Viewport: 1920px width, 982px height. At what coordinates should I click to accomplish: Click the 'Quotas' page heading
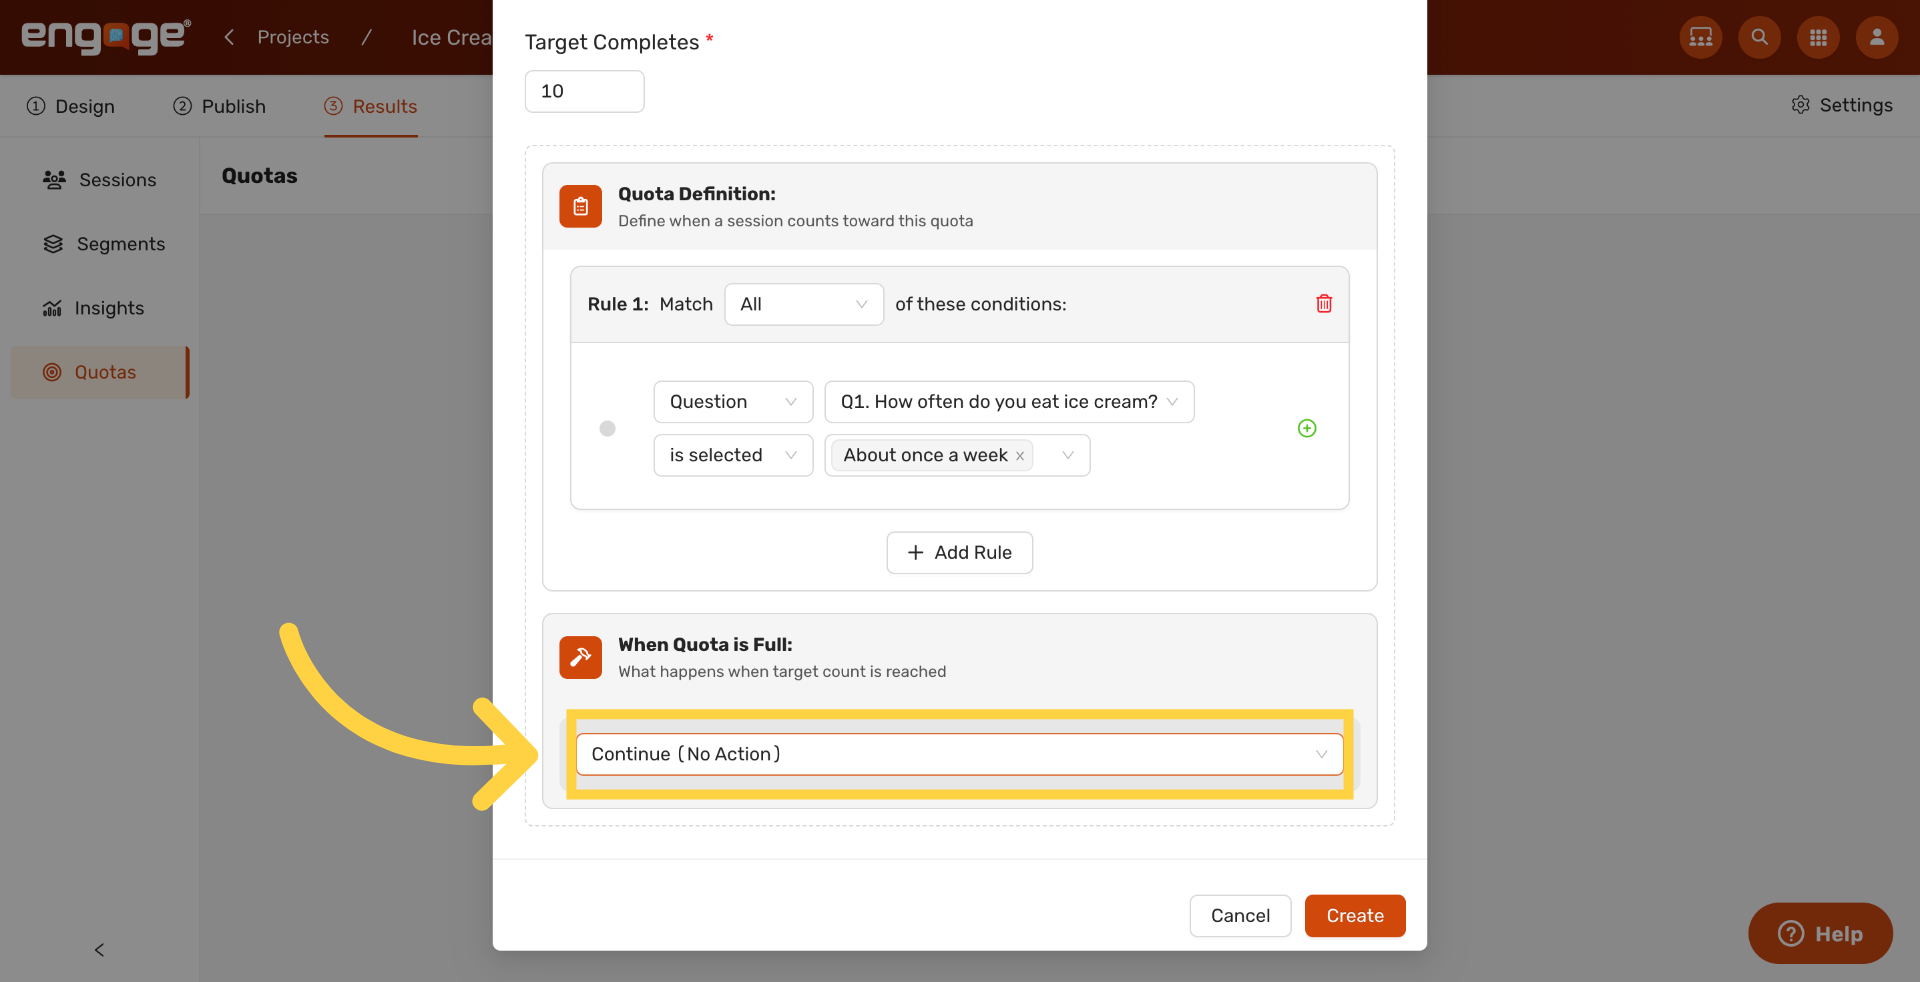(259, 176)
